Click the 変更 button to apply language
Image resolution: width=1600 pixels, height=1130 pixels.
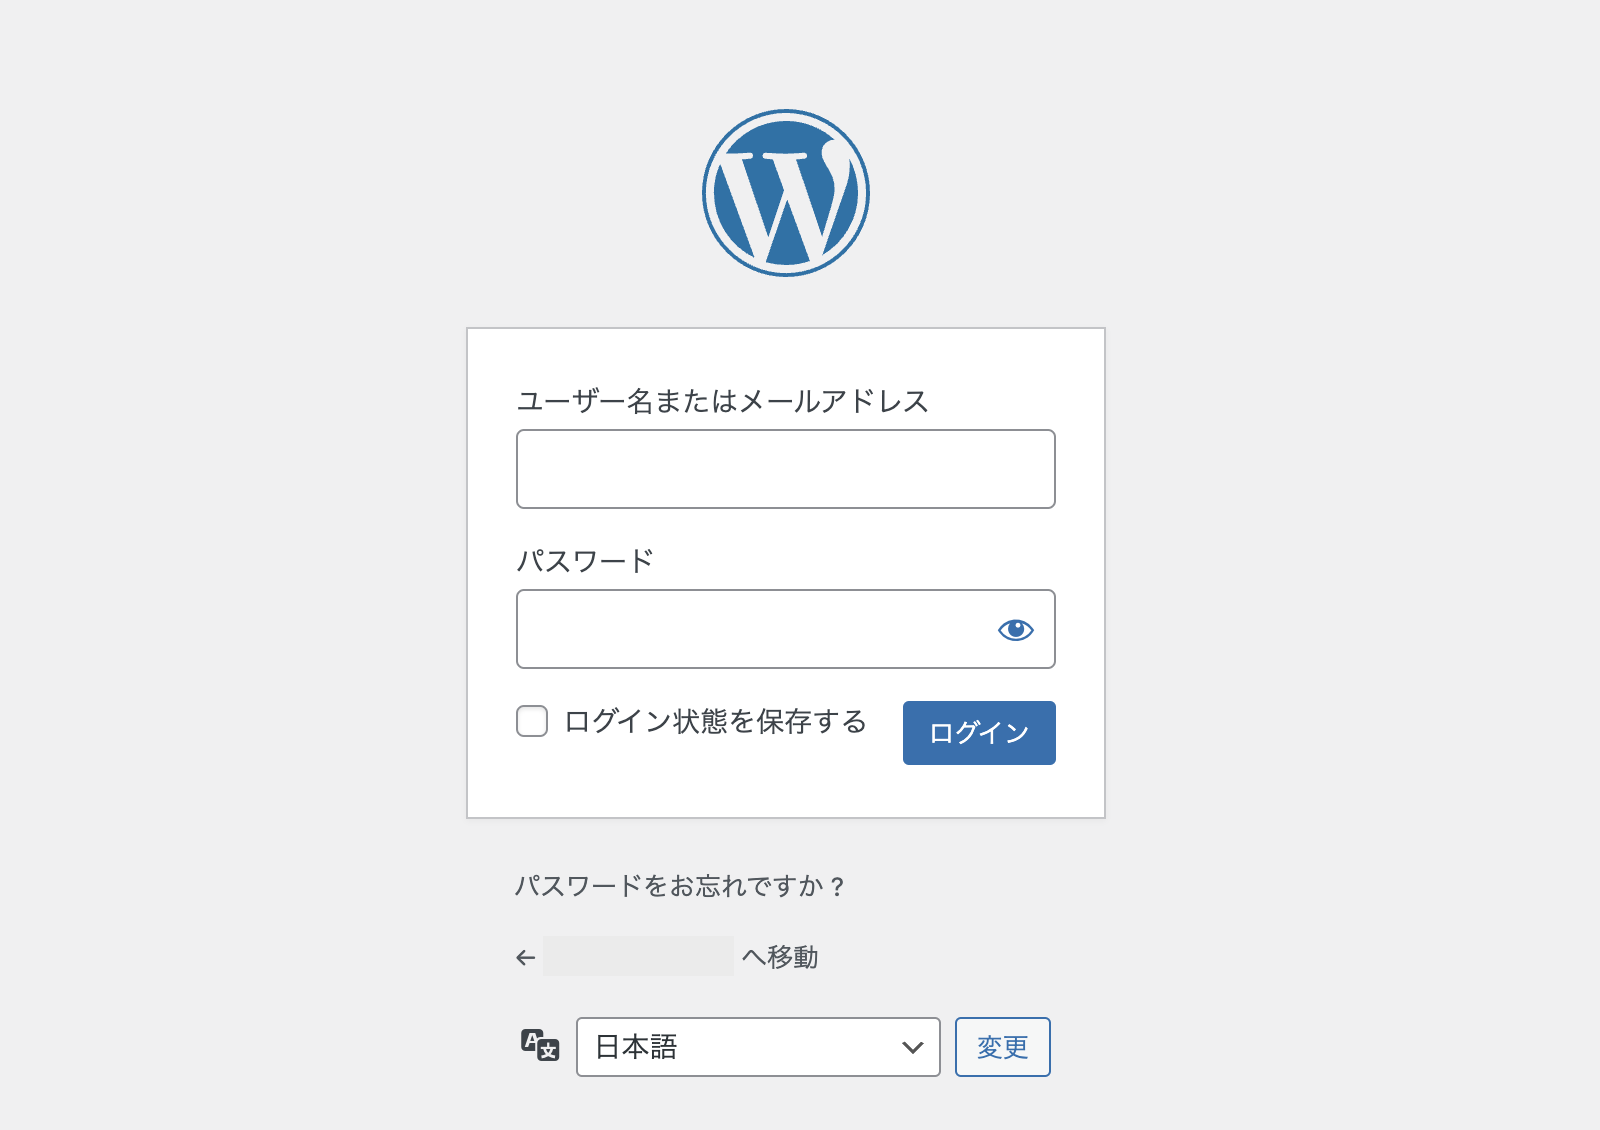tap(1002, 1047)
